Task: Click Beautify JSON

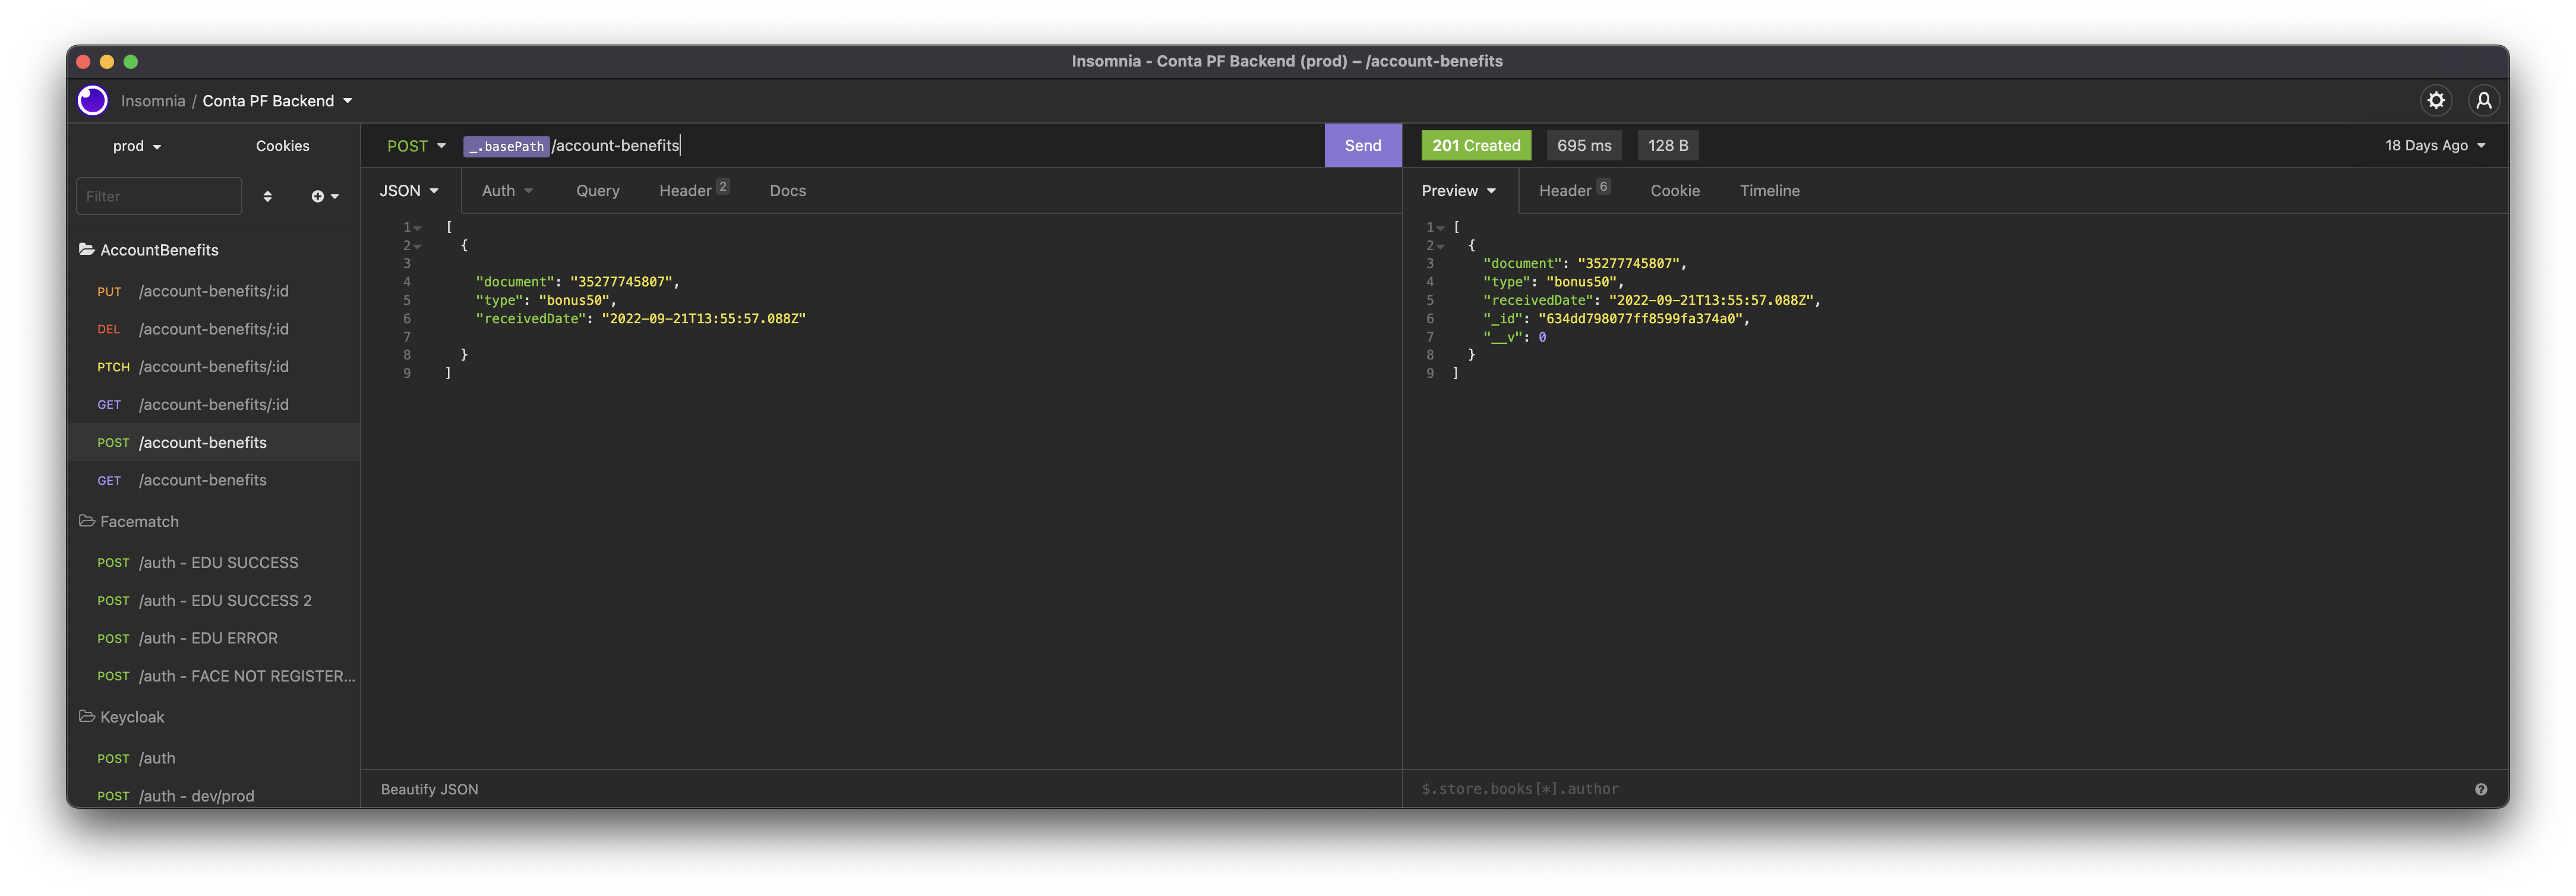Action: pos(429,789)
